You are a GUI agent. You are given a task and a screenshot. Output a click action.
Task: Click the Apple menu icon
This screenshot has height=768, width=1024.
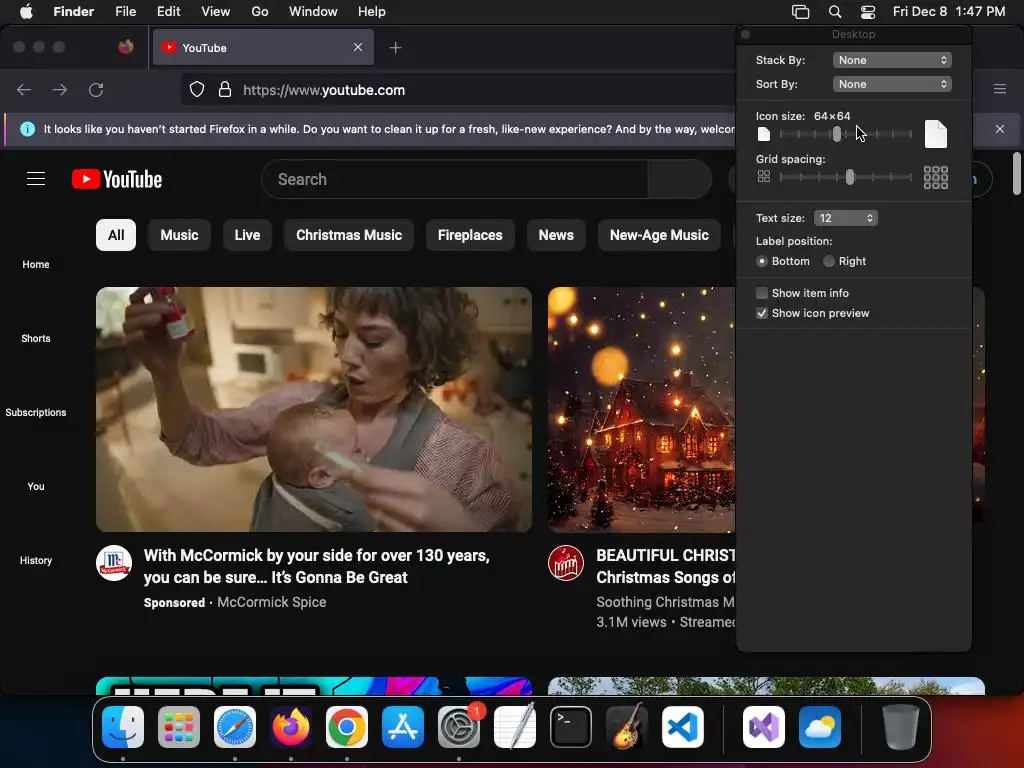click(26, 11)
